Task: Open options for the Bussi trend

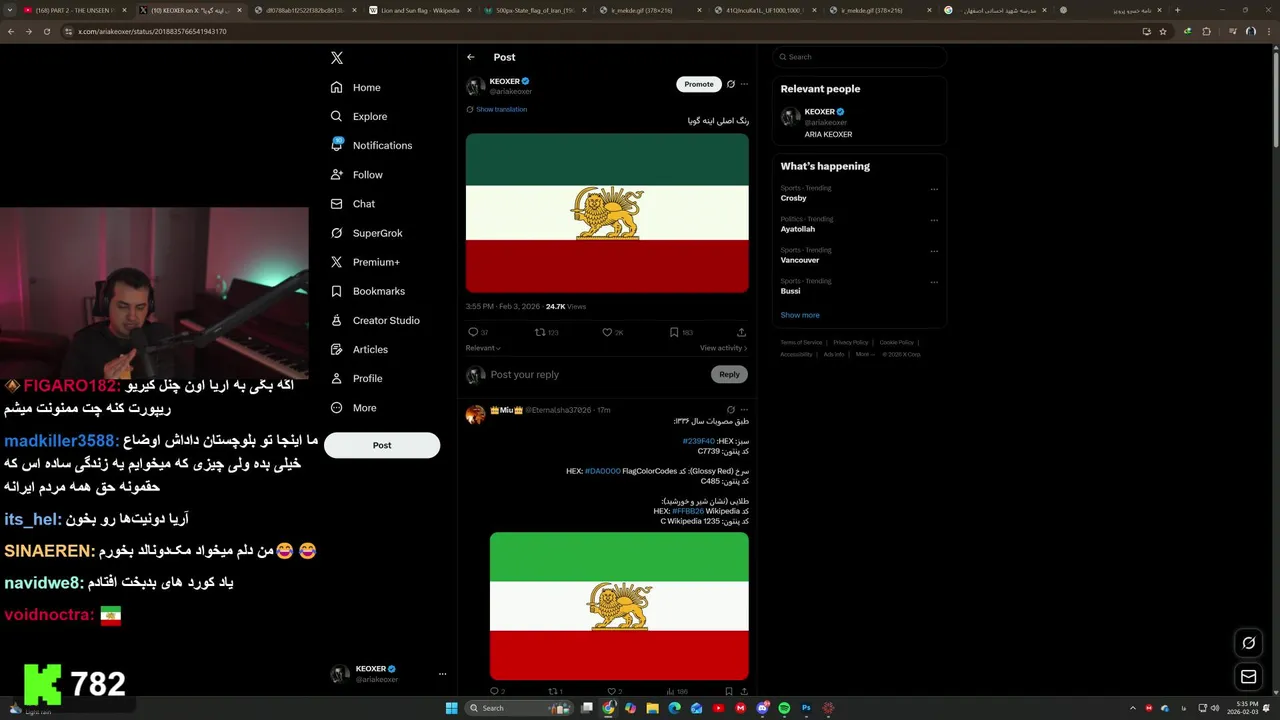Action: coord(934,282)
